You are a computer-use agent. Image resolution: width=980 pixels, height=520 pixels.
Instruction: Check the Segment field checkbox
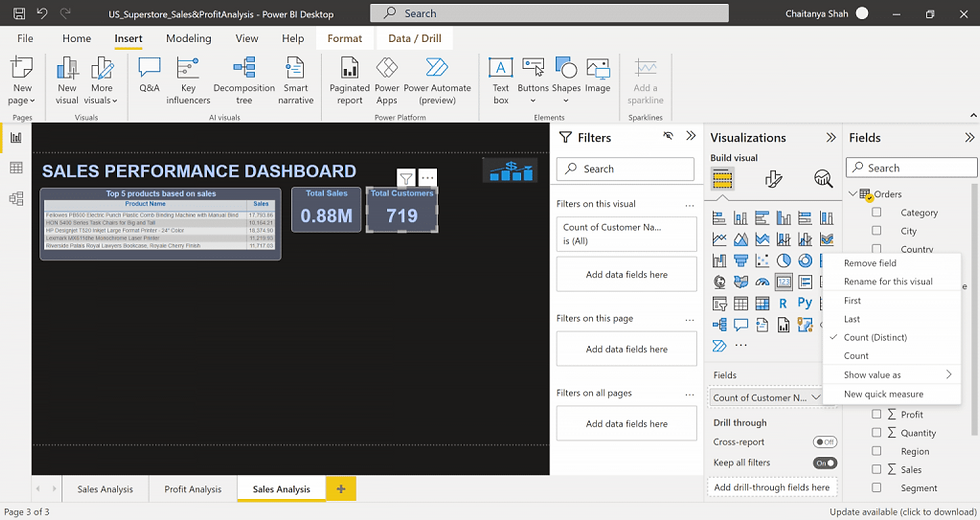point(876,488)
